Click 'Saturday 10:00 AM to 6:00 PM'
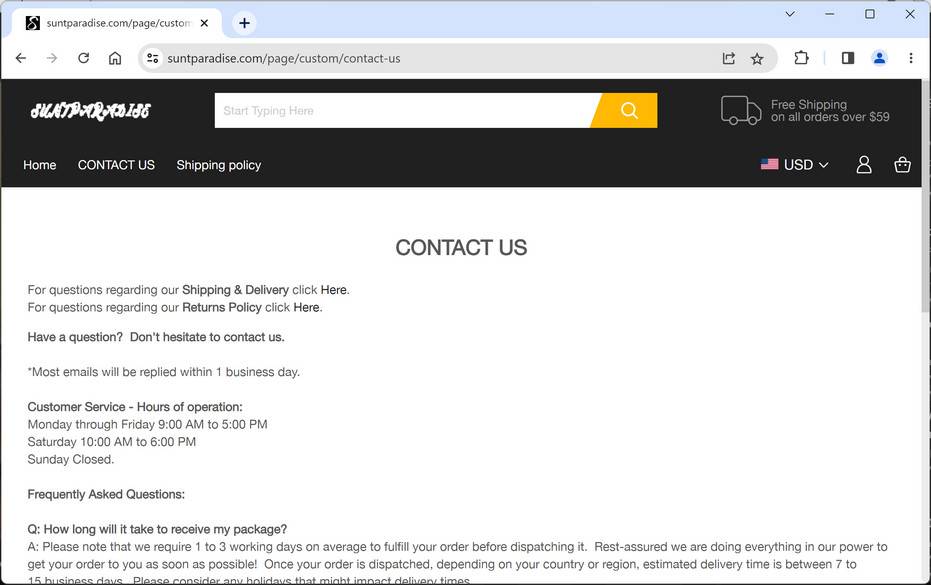 tap(112, 442)
